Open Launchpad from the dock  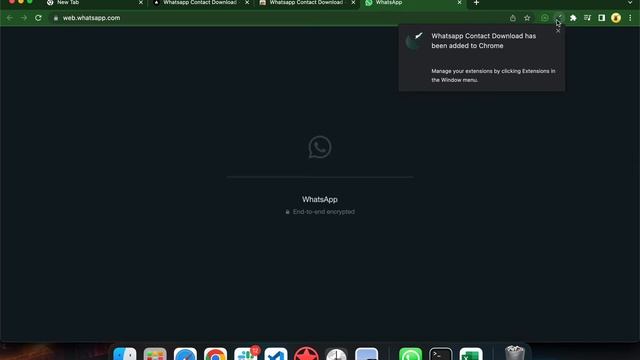(x=155, y=354)
